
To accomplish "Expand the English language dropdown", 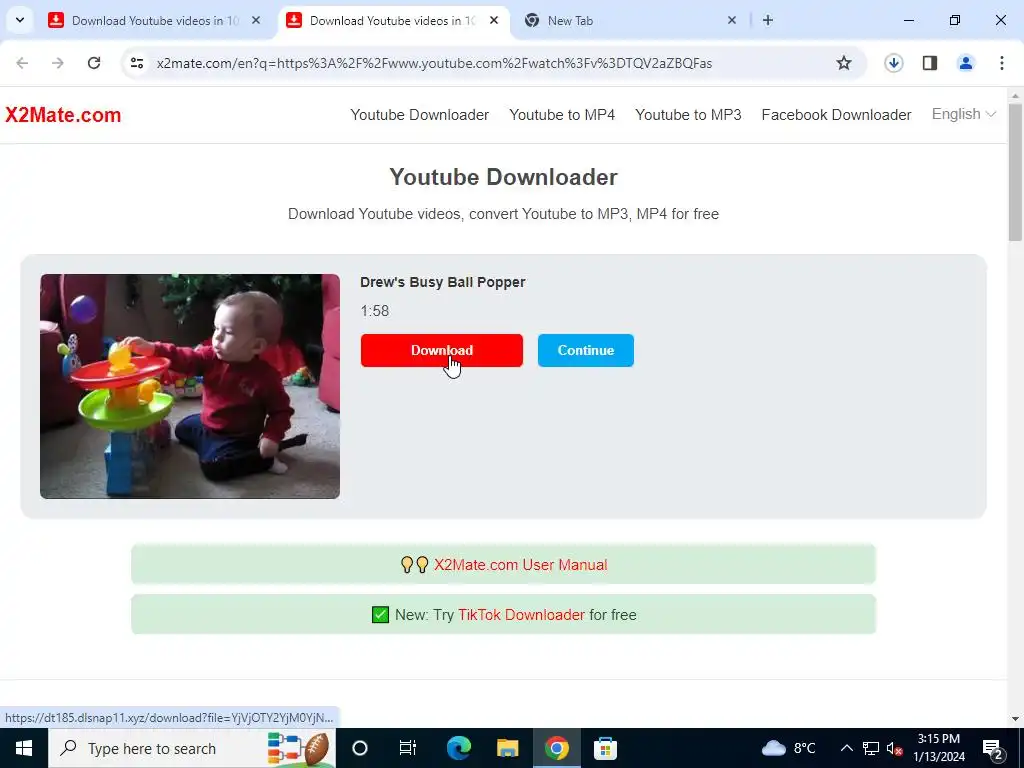I will tap(963, 114).
